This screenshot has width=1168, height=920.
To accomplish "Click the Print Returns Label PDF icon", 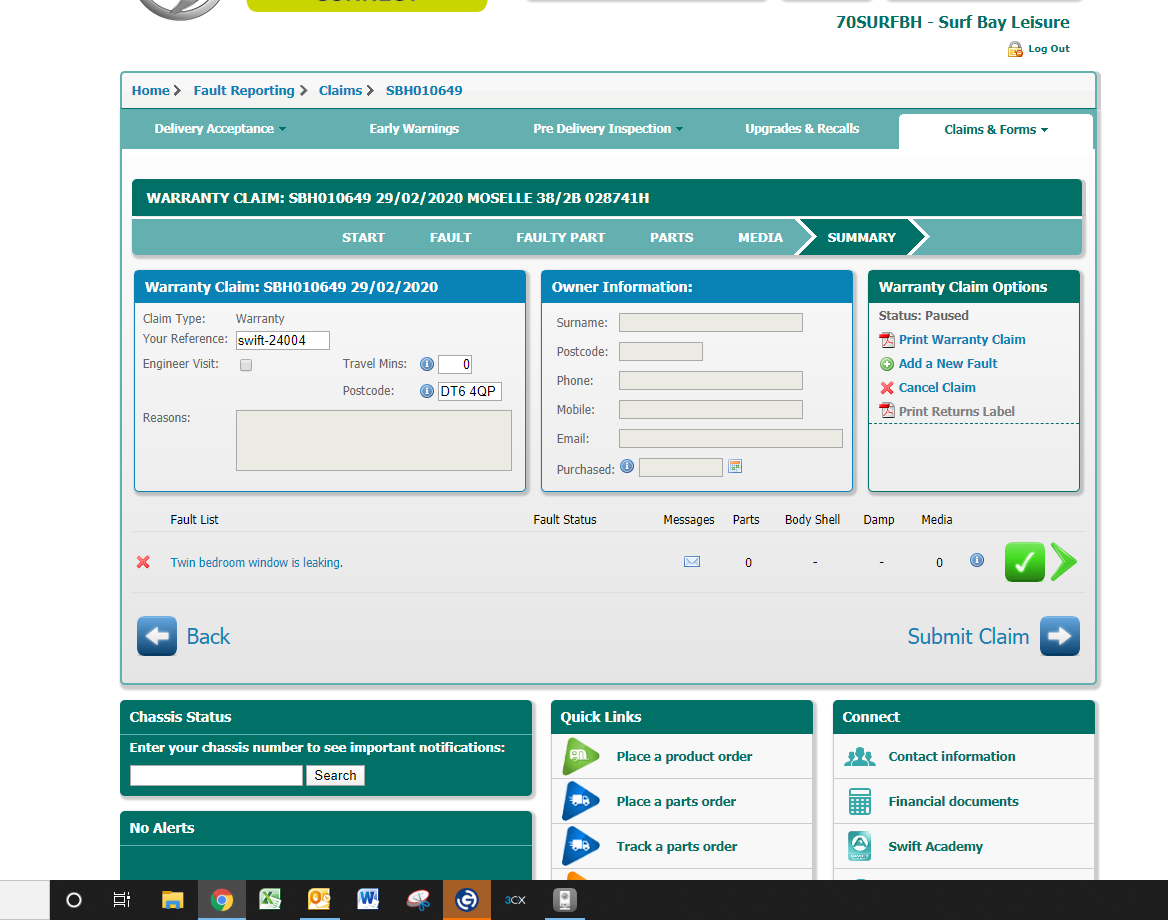I will (x=887, y=411).
